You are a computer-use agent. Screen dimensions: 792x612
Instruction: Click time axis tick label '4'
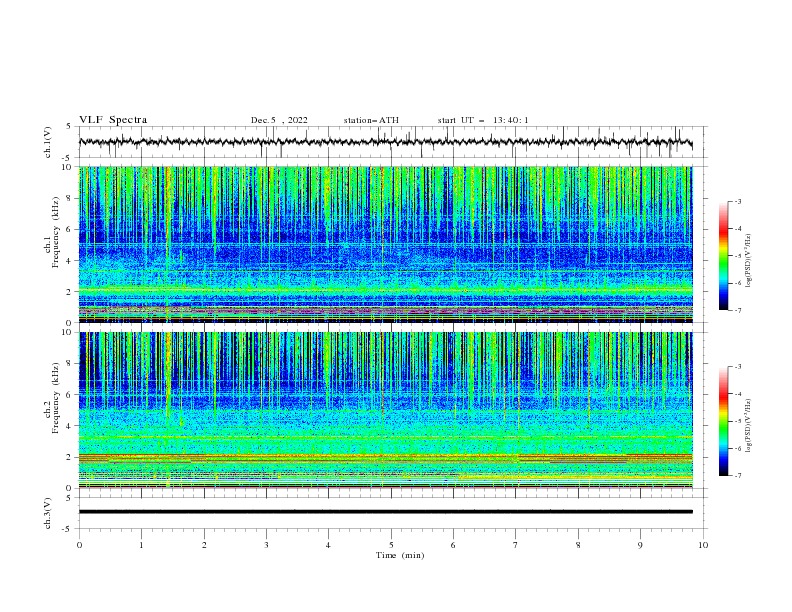[329, 545]
